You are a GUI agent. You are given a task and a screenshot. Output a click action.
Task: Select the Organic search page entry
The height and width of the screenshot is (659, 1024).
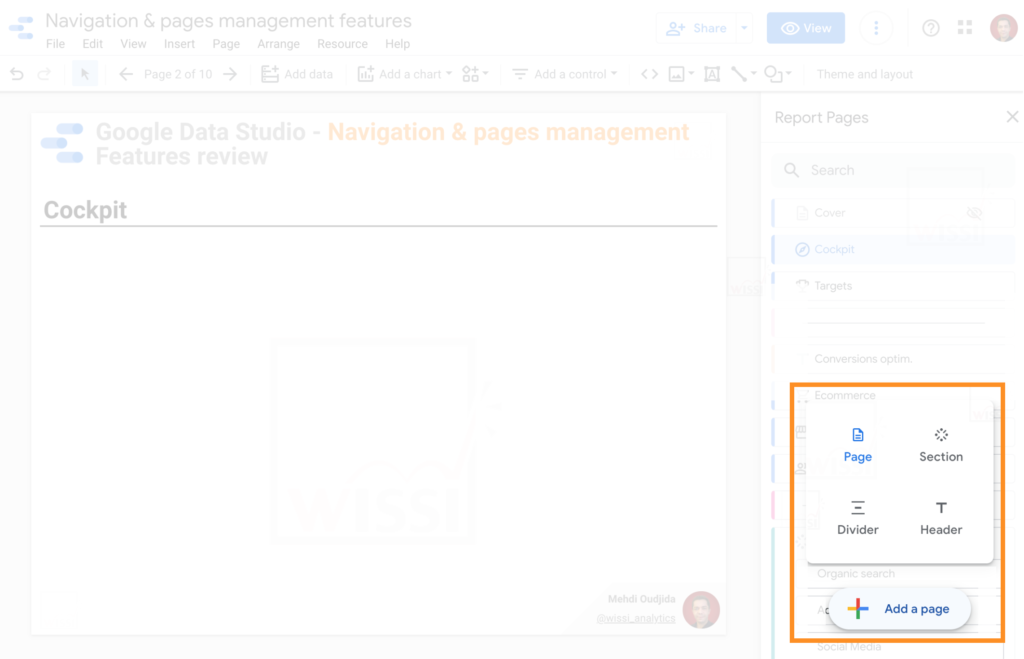[856, 573]
